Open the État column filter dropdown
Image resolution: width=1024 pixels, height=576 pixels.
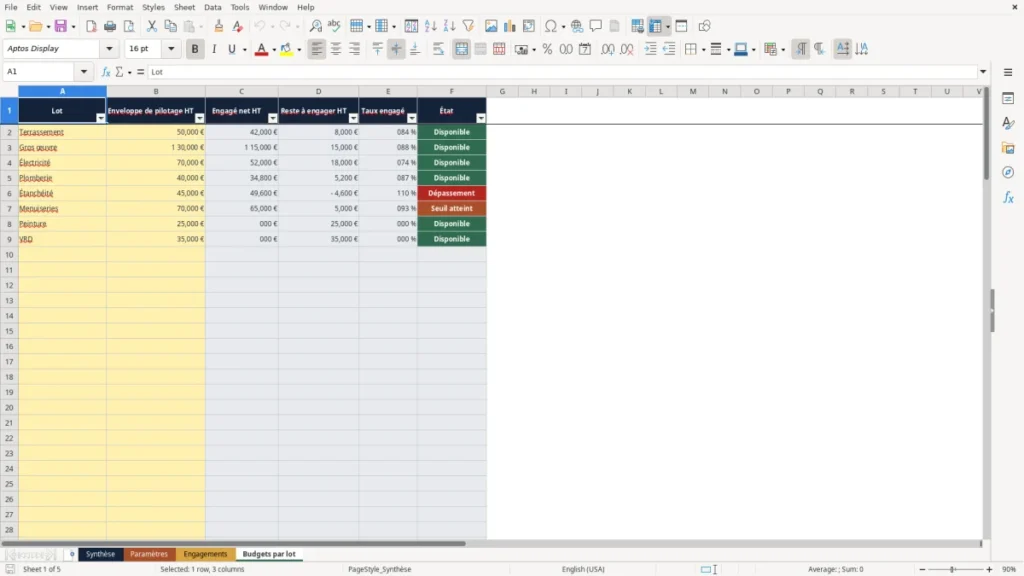click(481, 118)
